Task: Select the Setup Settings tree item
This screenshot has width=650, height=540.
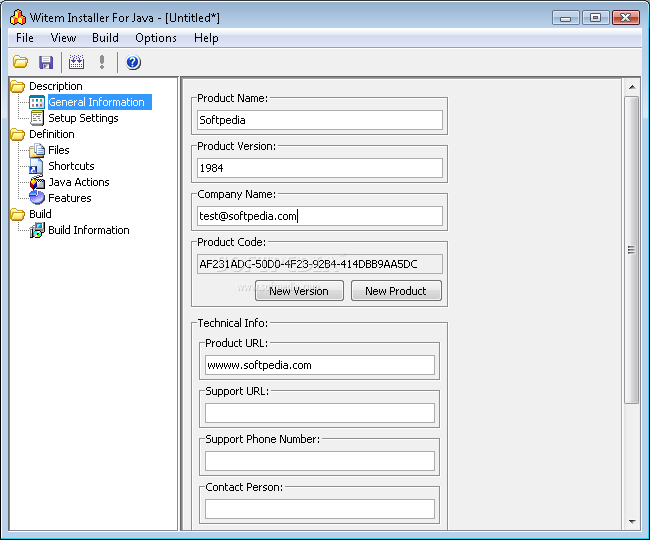Action: coord(83,118)
